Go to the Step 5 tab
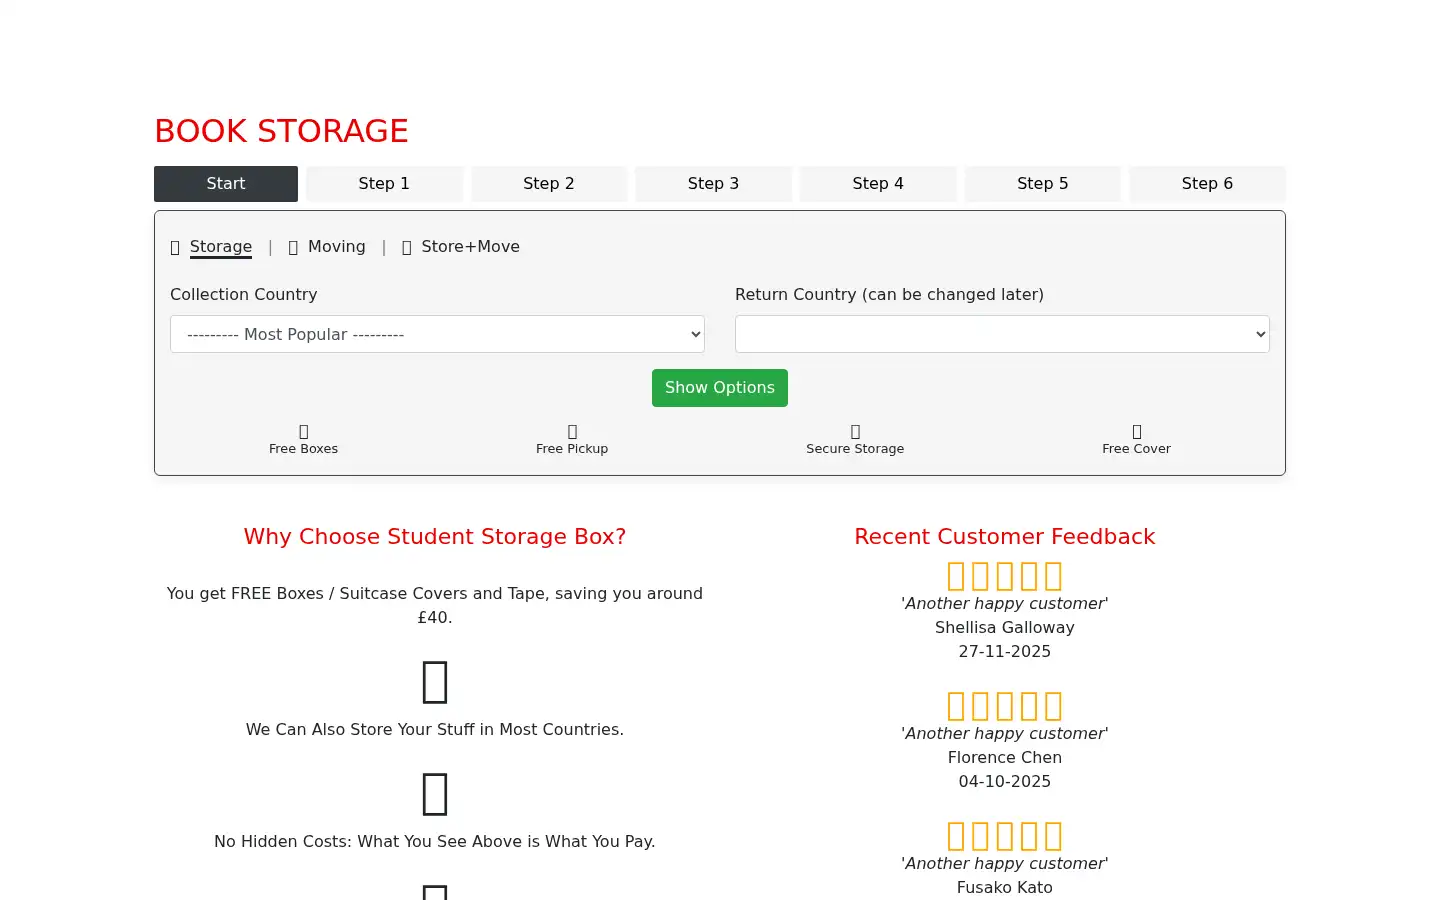 (x=1043, y=184)
